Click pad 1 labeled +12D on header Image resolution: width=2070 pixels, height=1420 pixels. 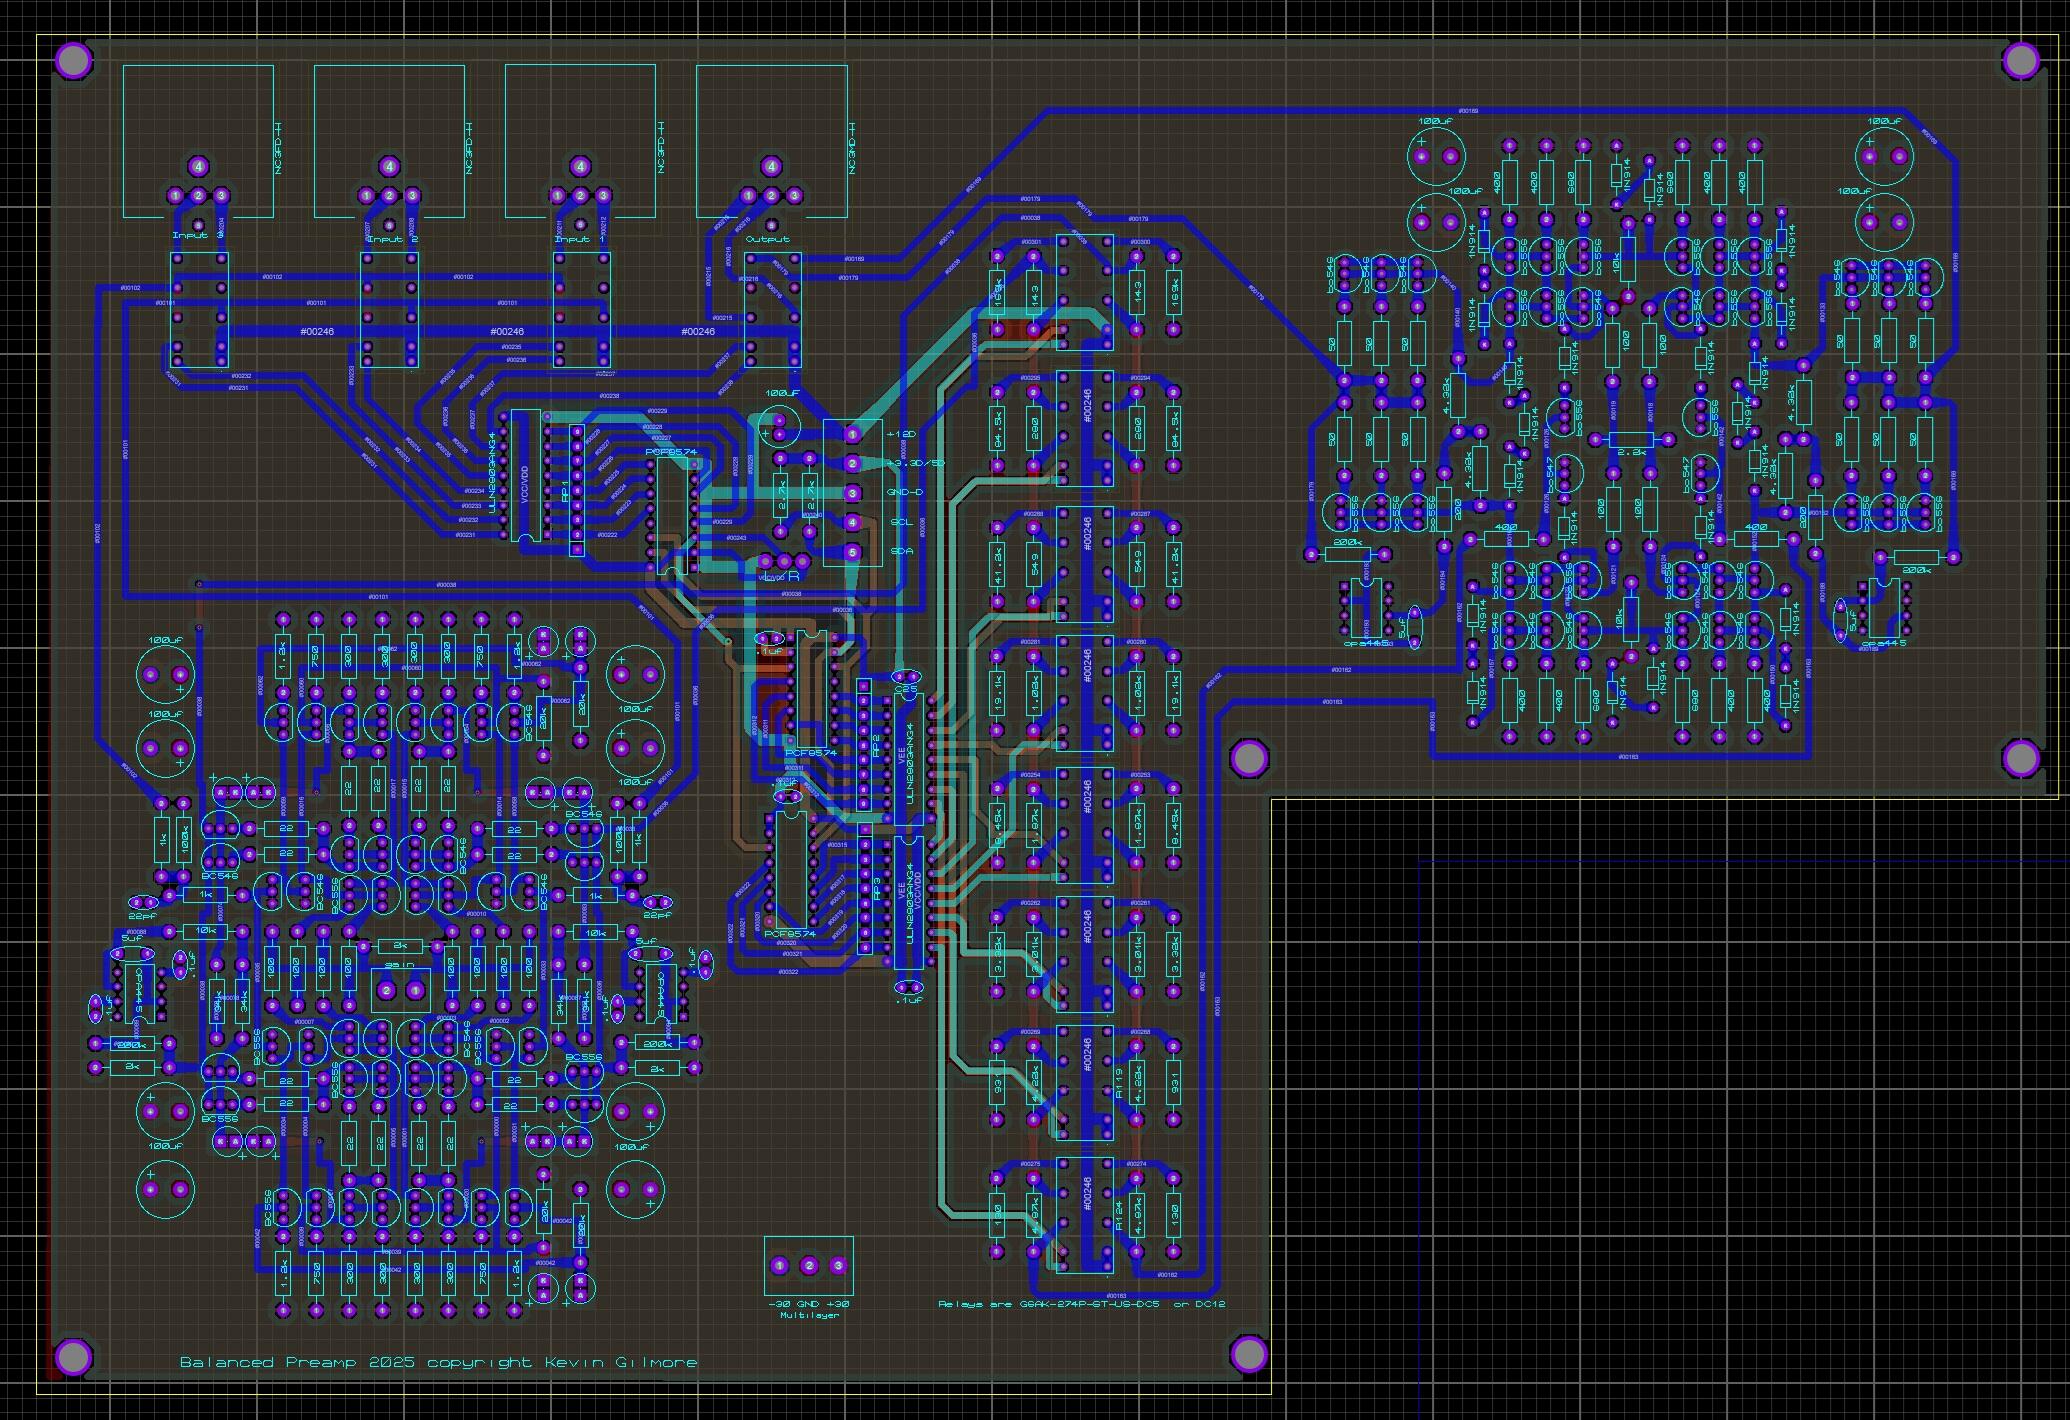[x=852, y=434]
